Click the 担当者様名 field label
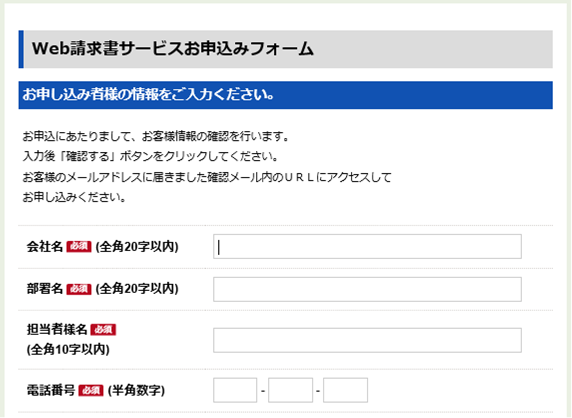Screen dimensions: 572x418 tap(57, 330)
